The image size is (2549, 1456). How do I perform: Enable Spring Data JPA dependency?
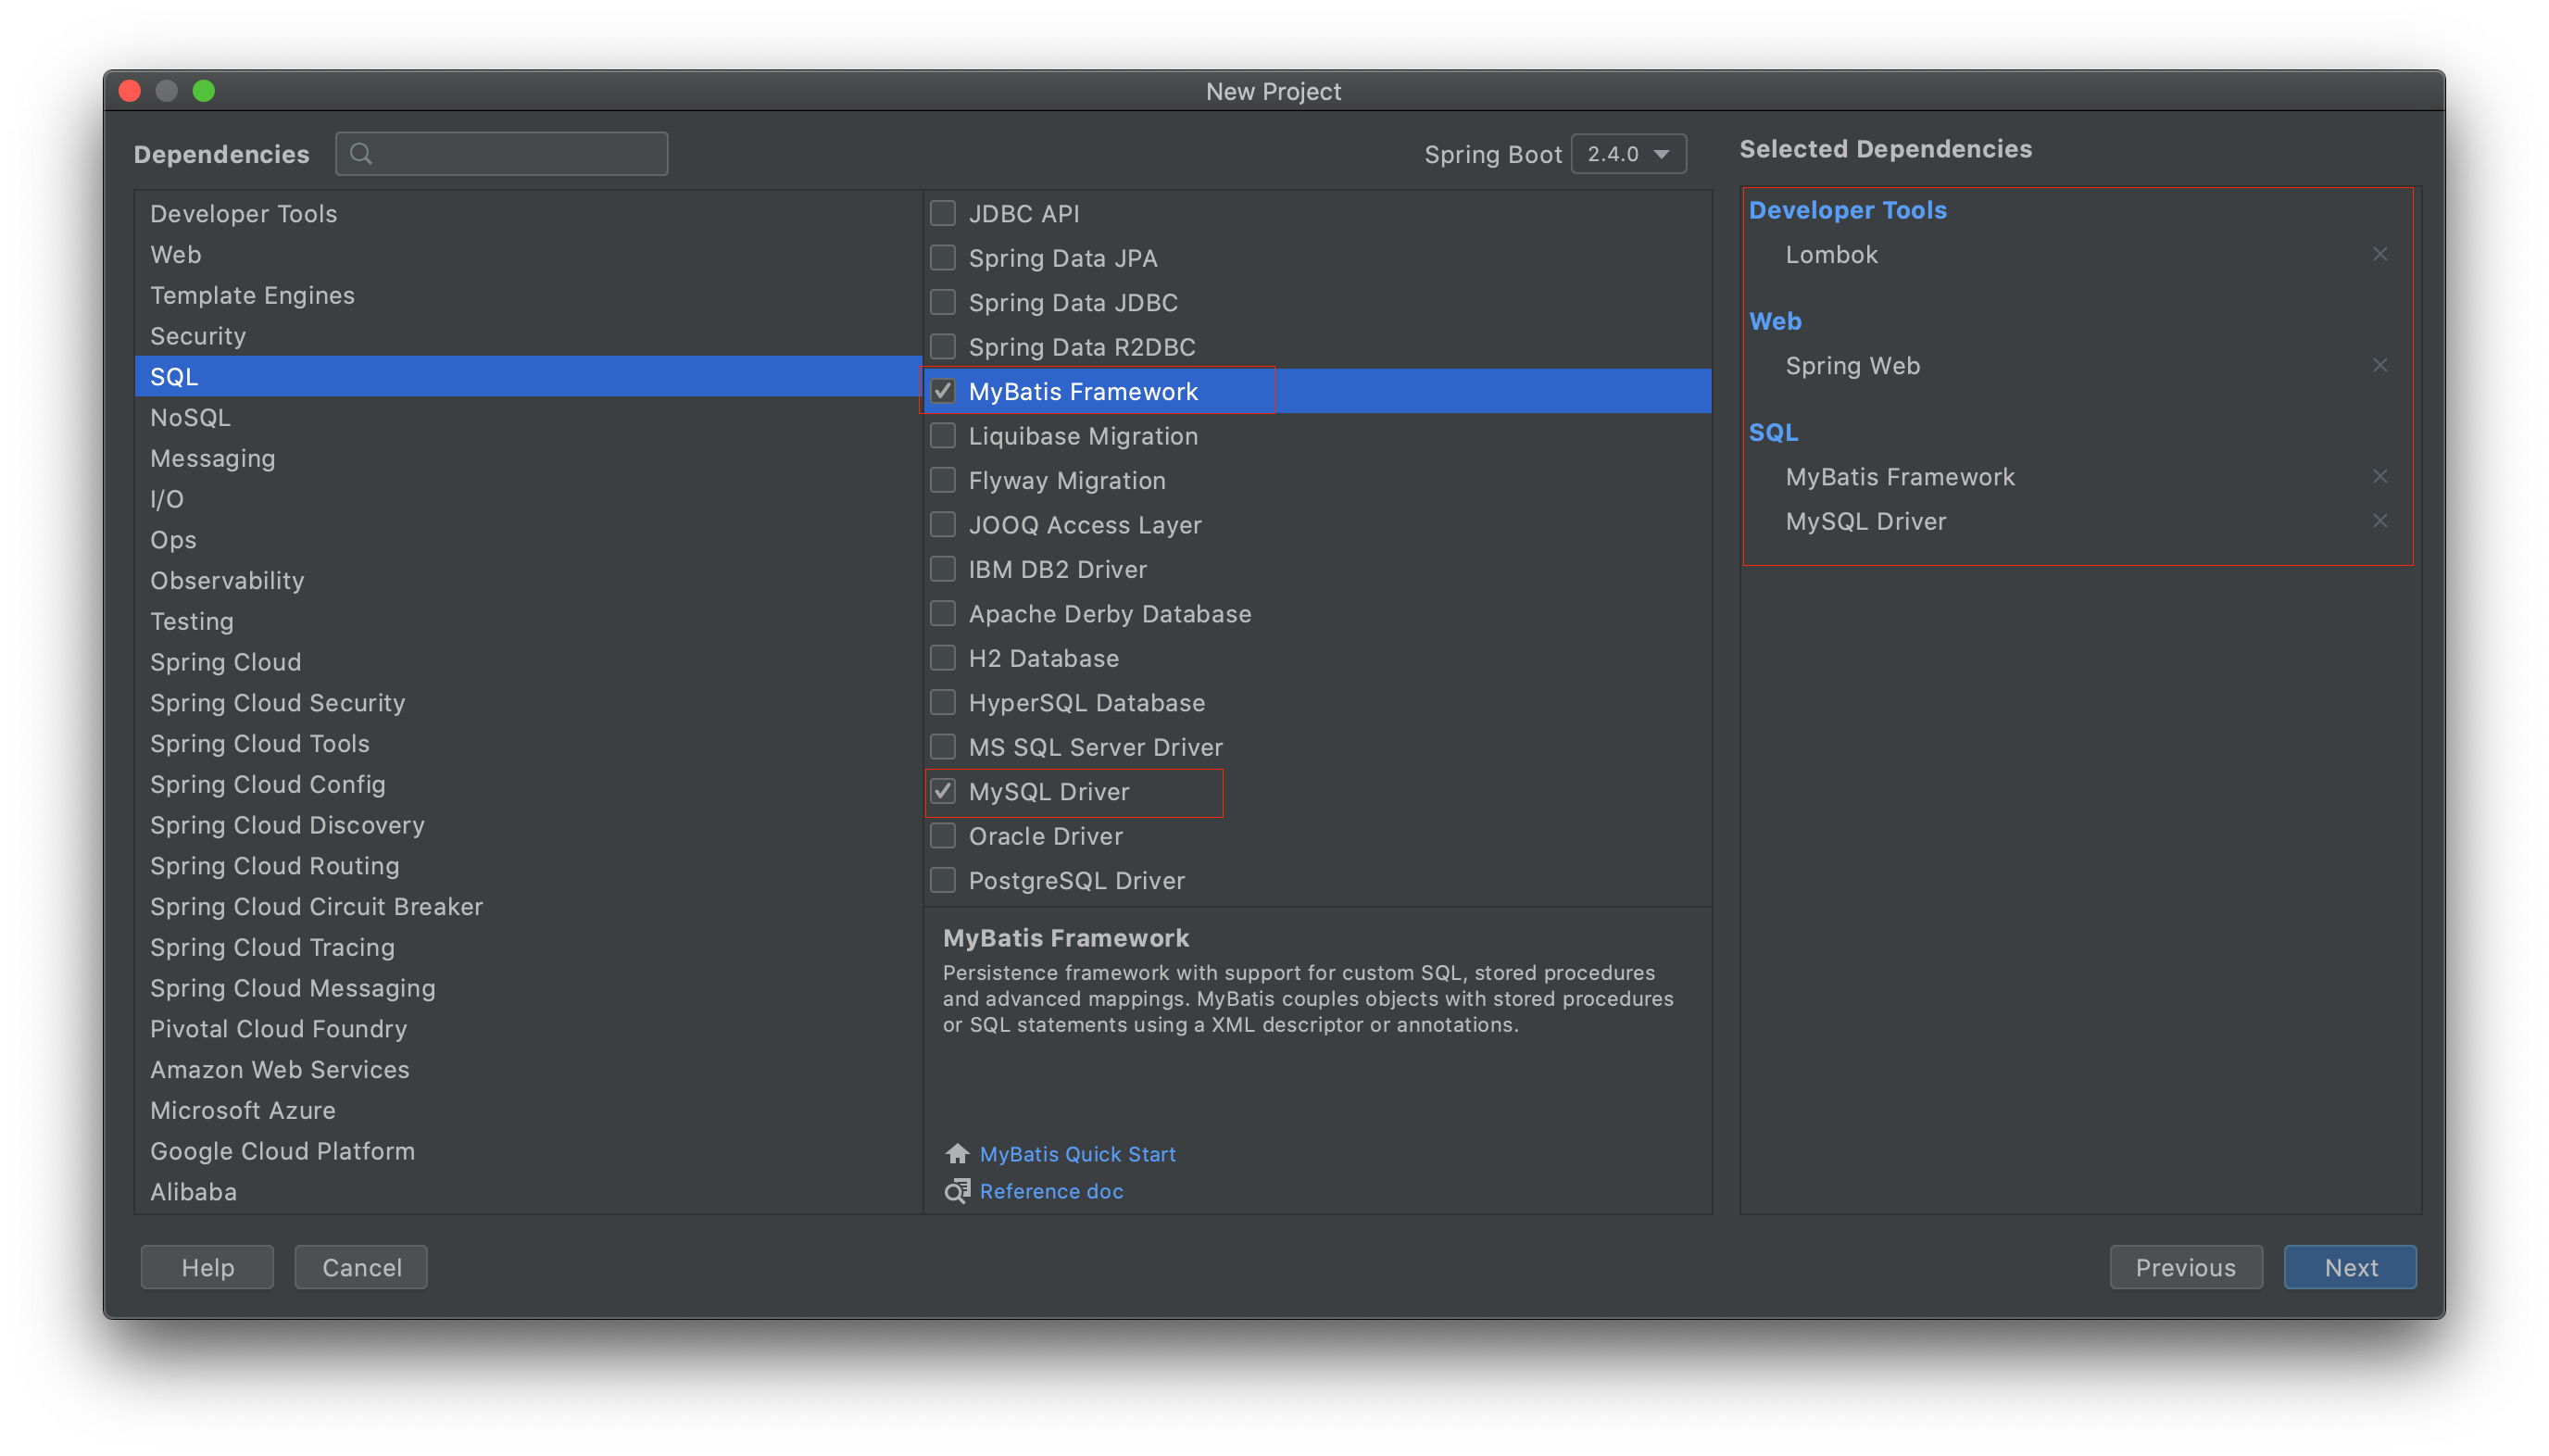[943, 258]
